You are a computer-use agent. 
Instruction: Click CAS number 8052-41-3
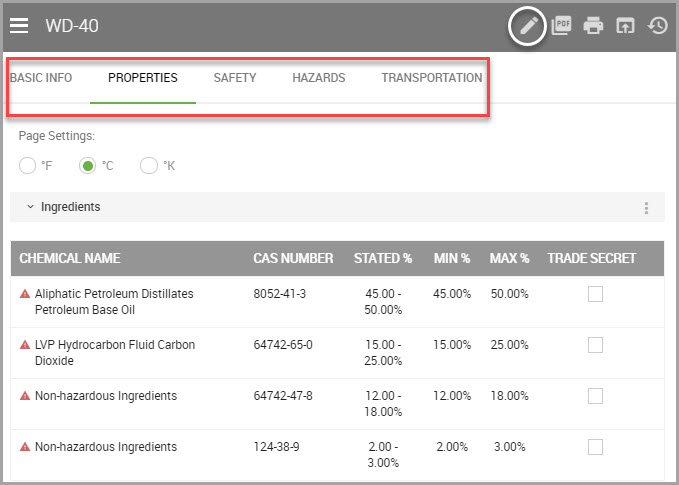click(x=280, y=294)
